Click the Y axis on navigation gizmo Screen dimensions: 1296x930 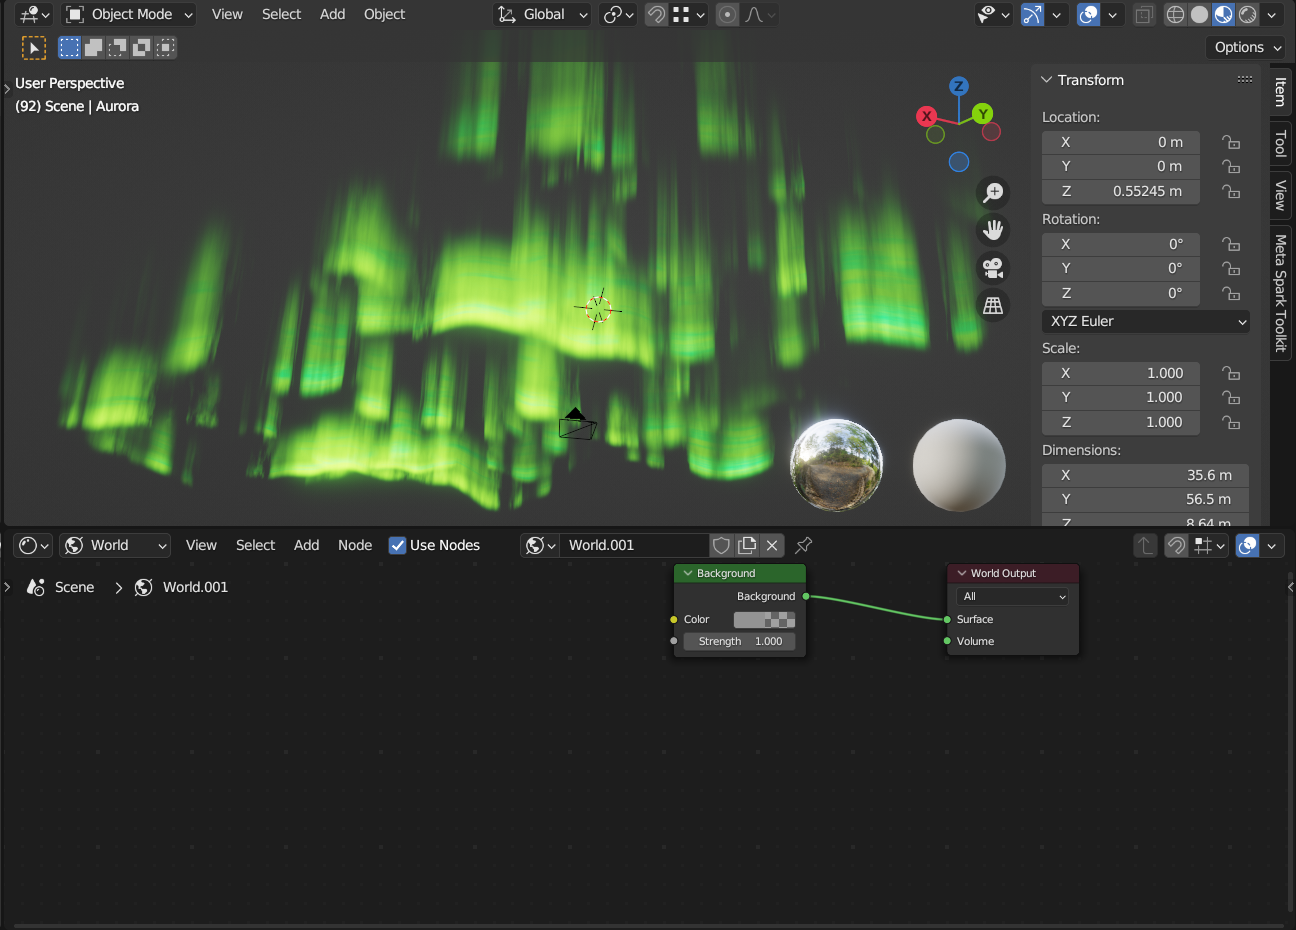point(983,114)
